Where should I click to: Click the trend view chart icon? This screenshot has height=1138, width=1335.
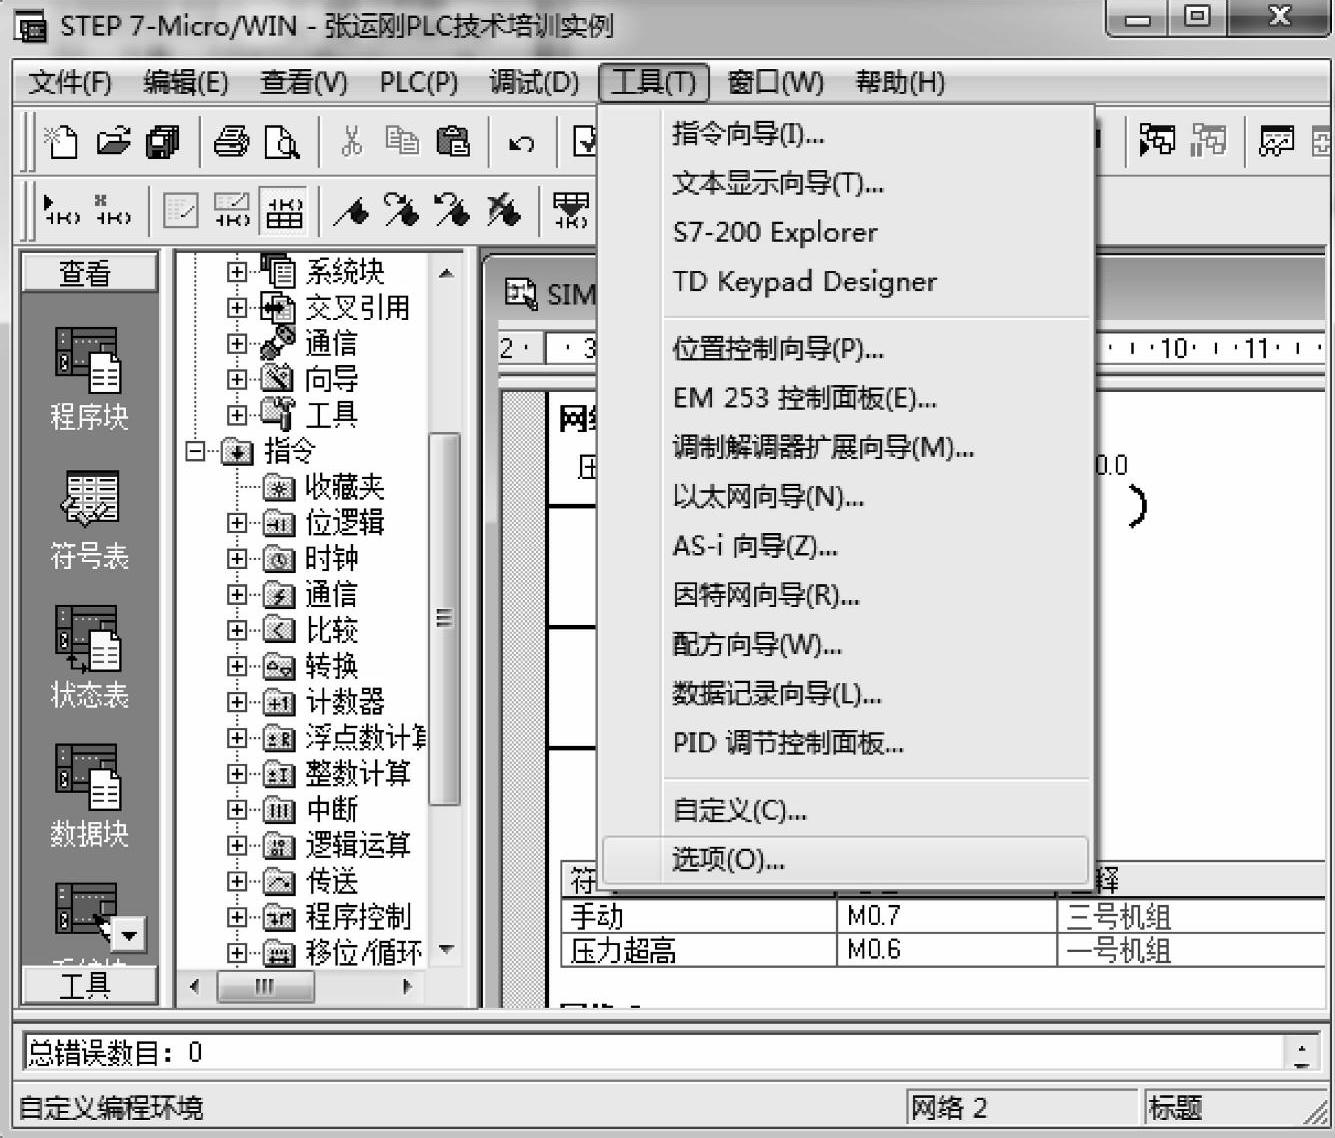click(1276, 142)
